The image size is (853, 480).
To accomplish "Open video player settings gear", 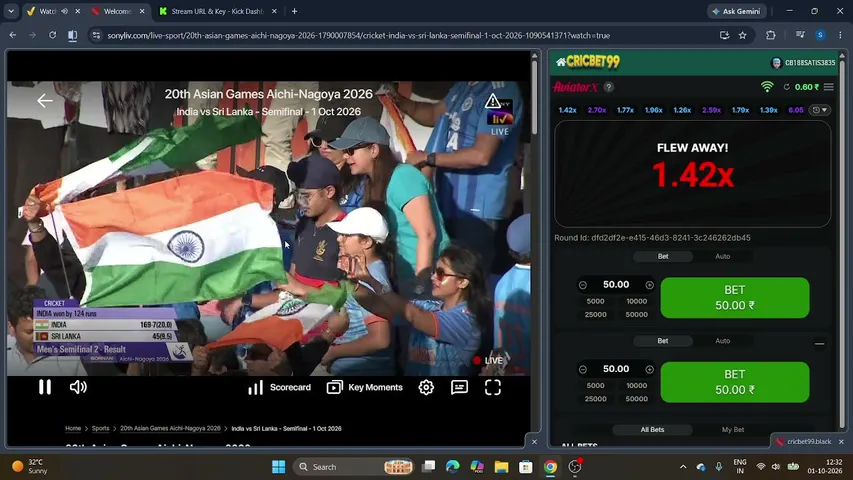I will pos(426,387).
